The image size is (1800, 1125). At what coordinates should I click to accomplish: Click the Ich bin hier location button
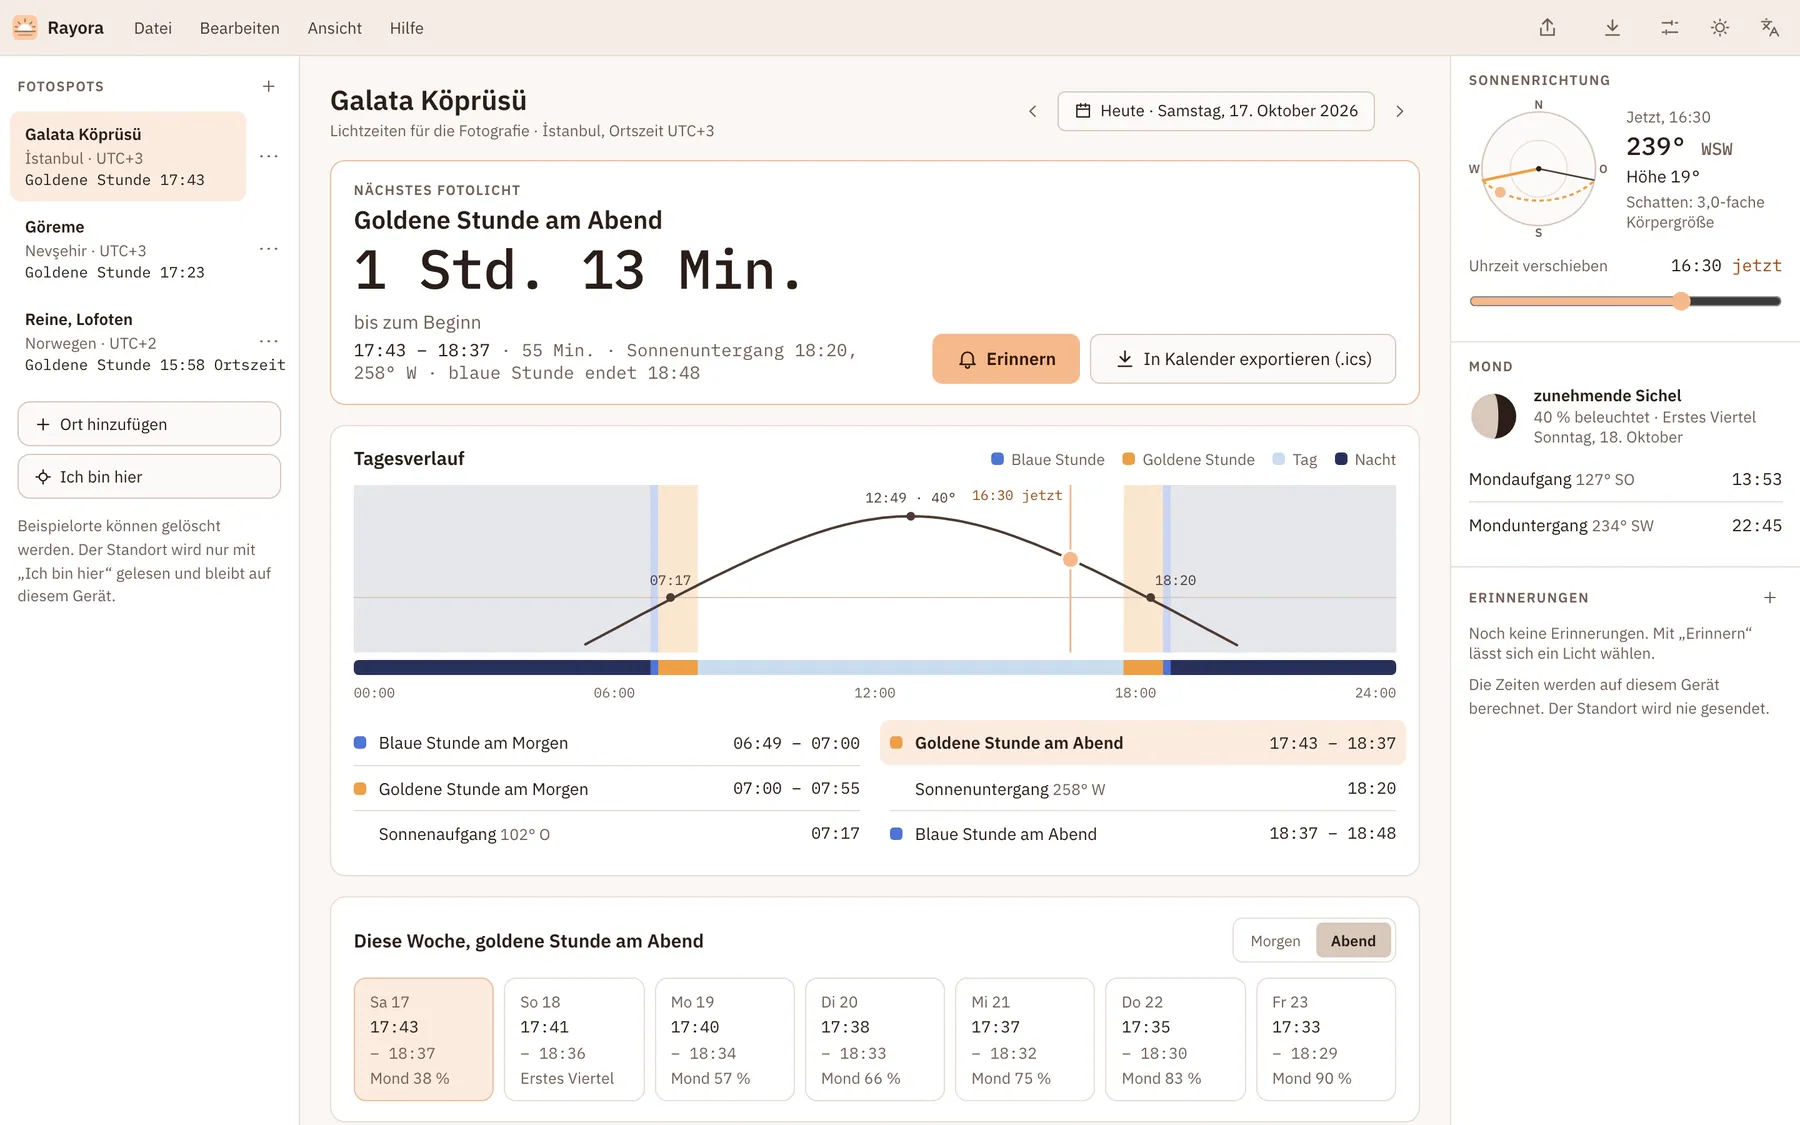coord(149,477)
